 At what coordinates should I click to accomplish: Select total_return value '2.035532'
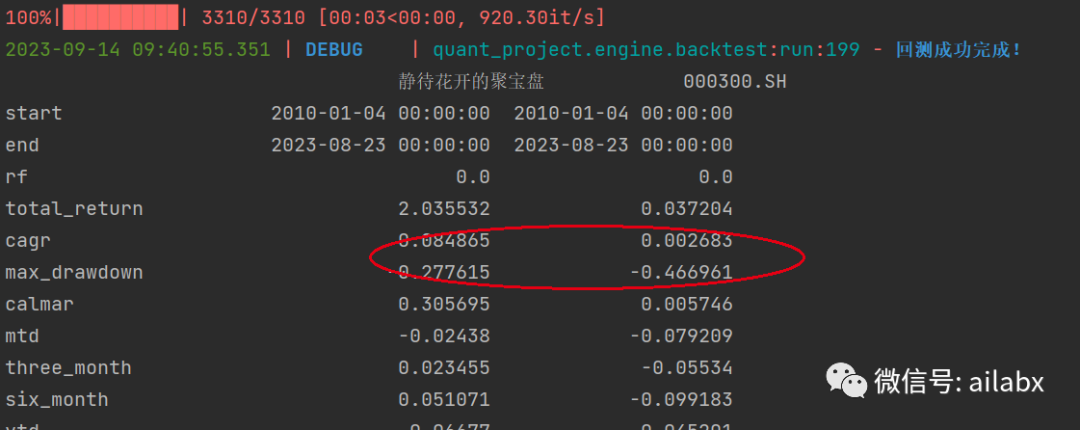(444, 209)
